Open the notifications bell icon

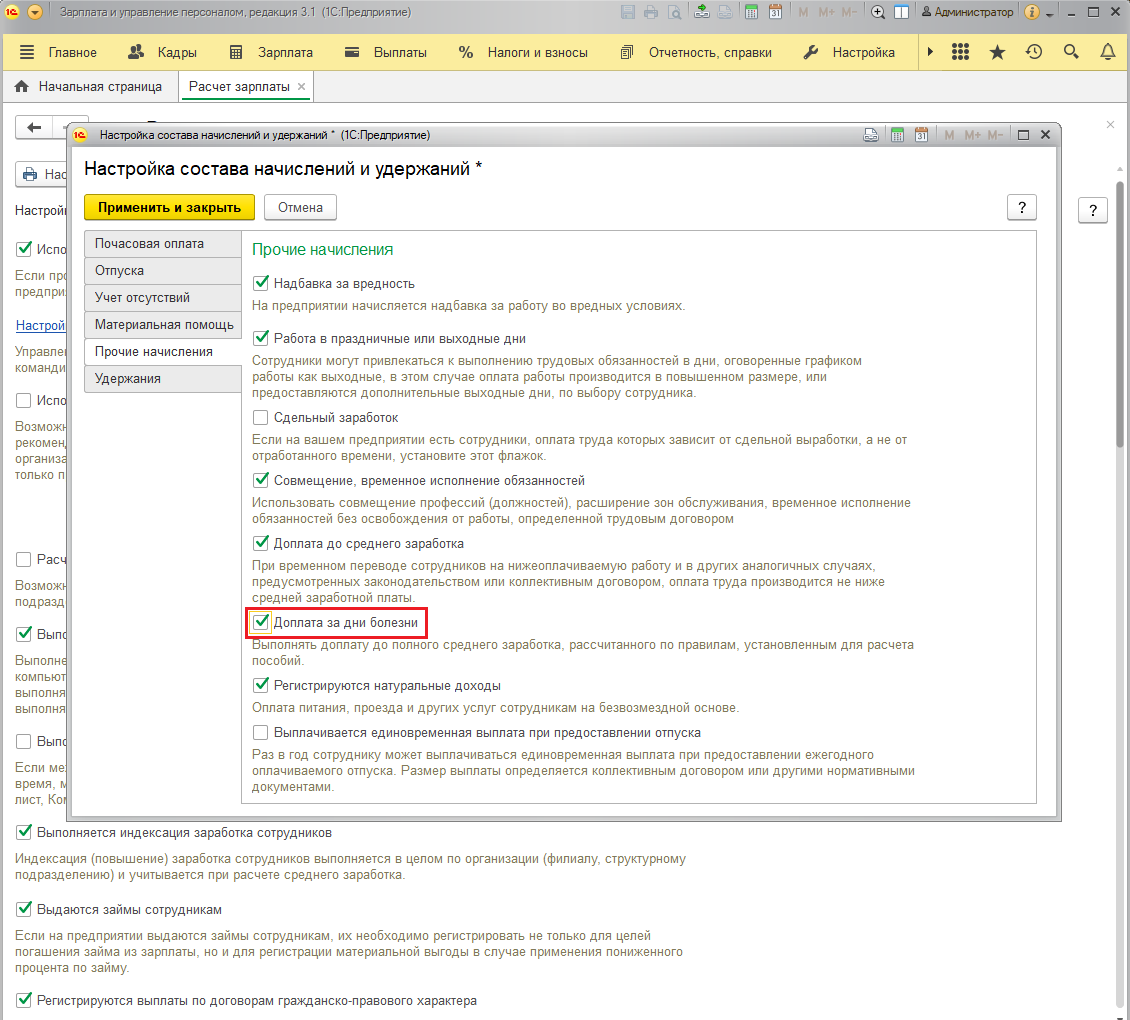coord(1107,52)
